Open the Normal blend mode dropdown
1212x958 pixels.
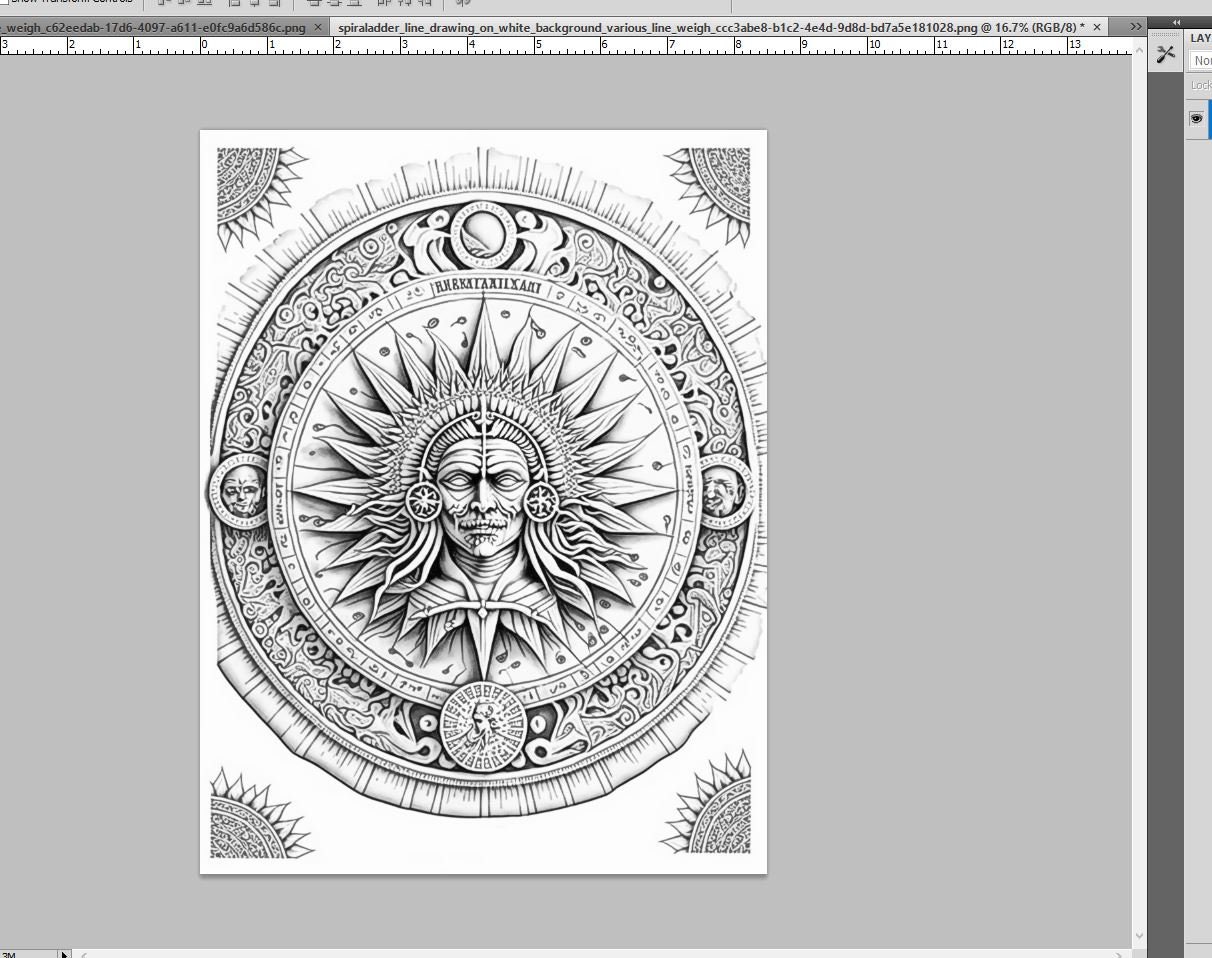point(1203,61)
